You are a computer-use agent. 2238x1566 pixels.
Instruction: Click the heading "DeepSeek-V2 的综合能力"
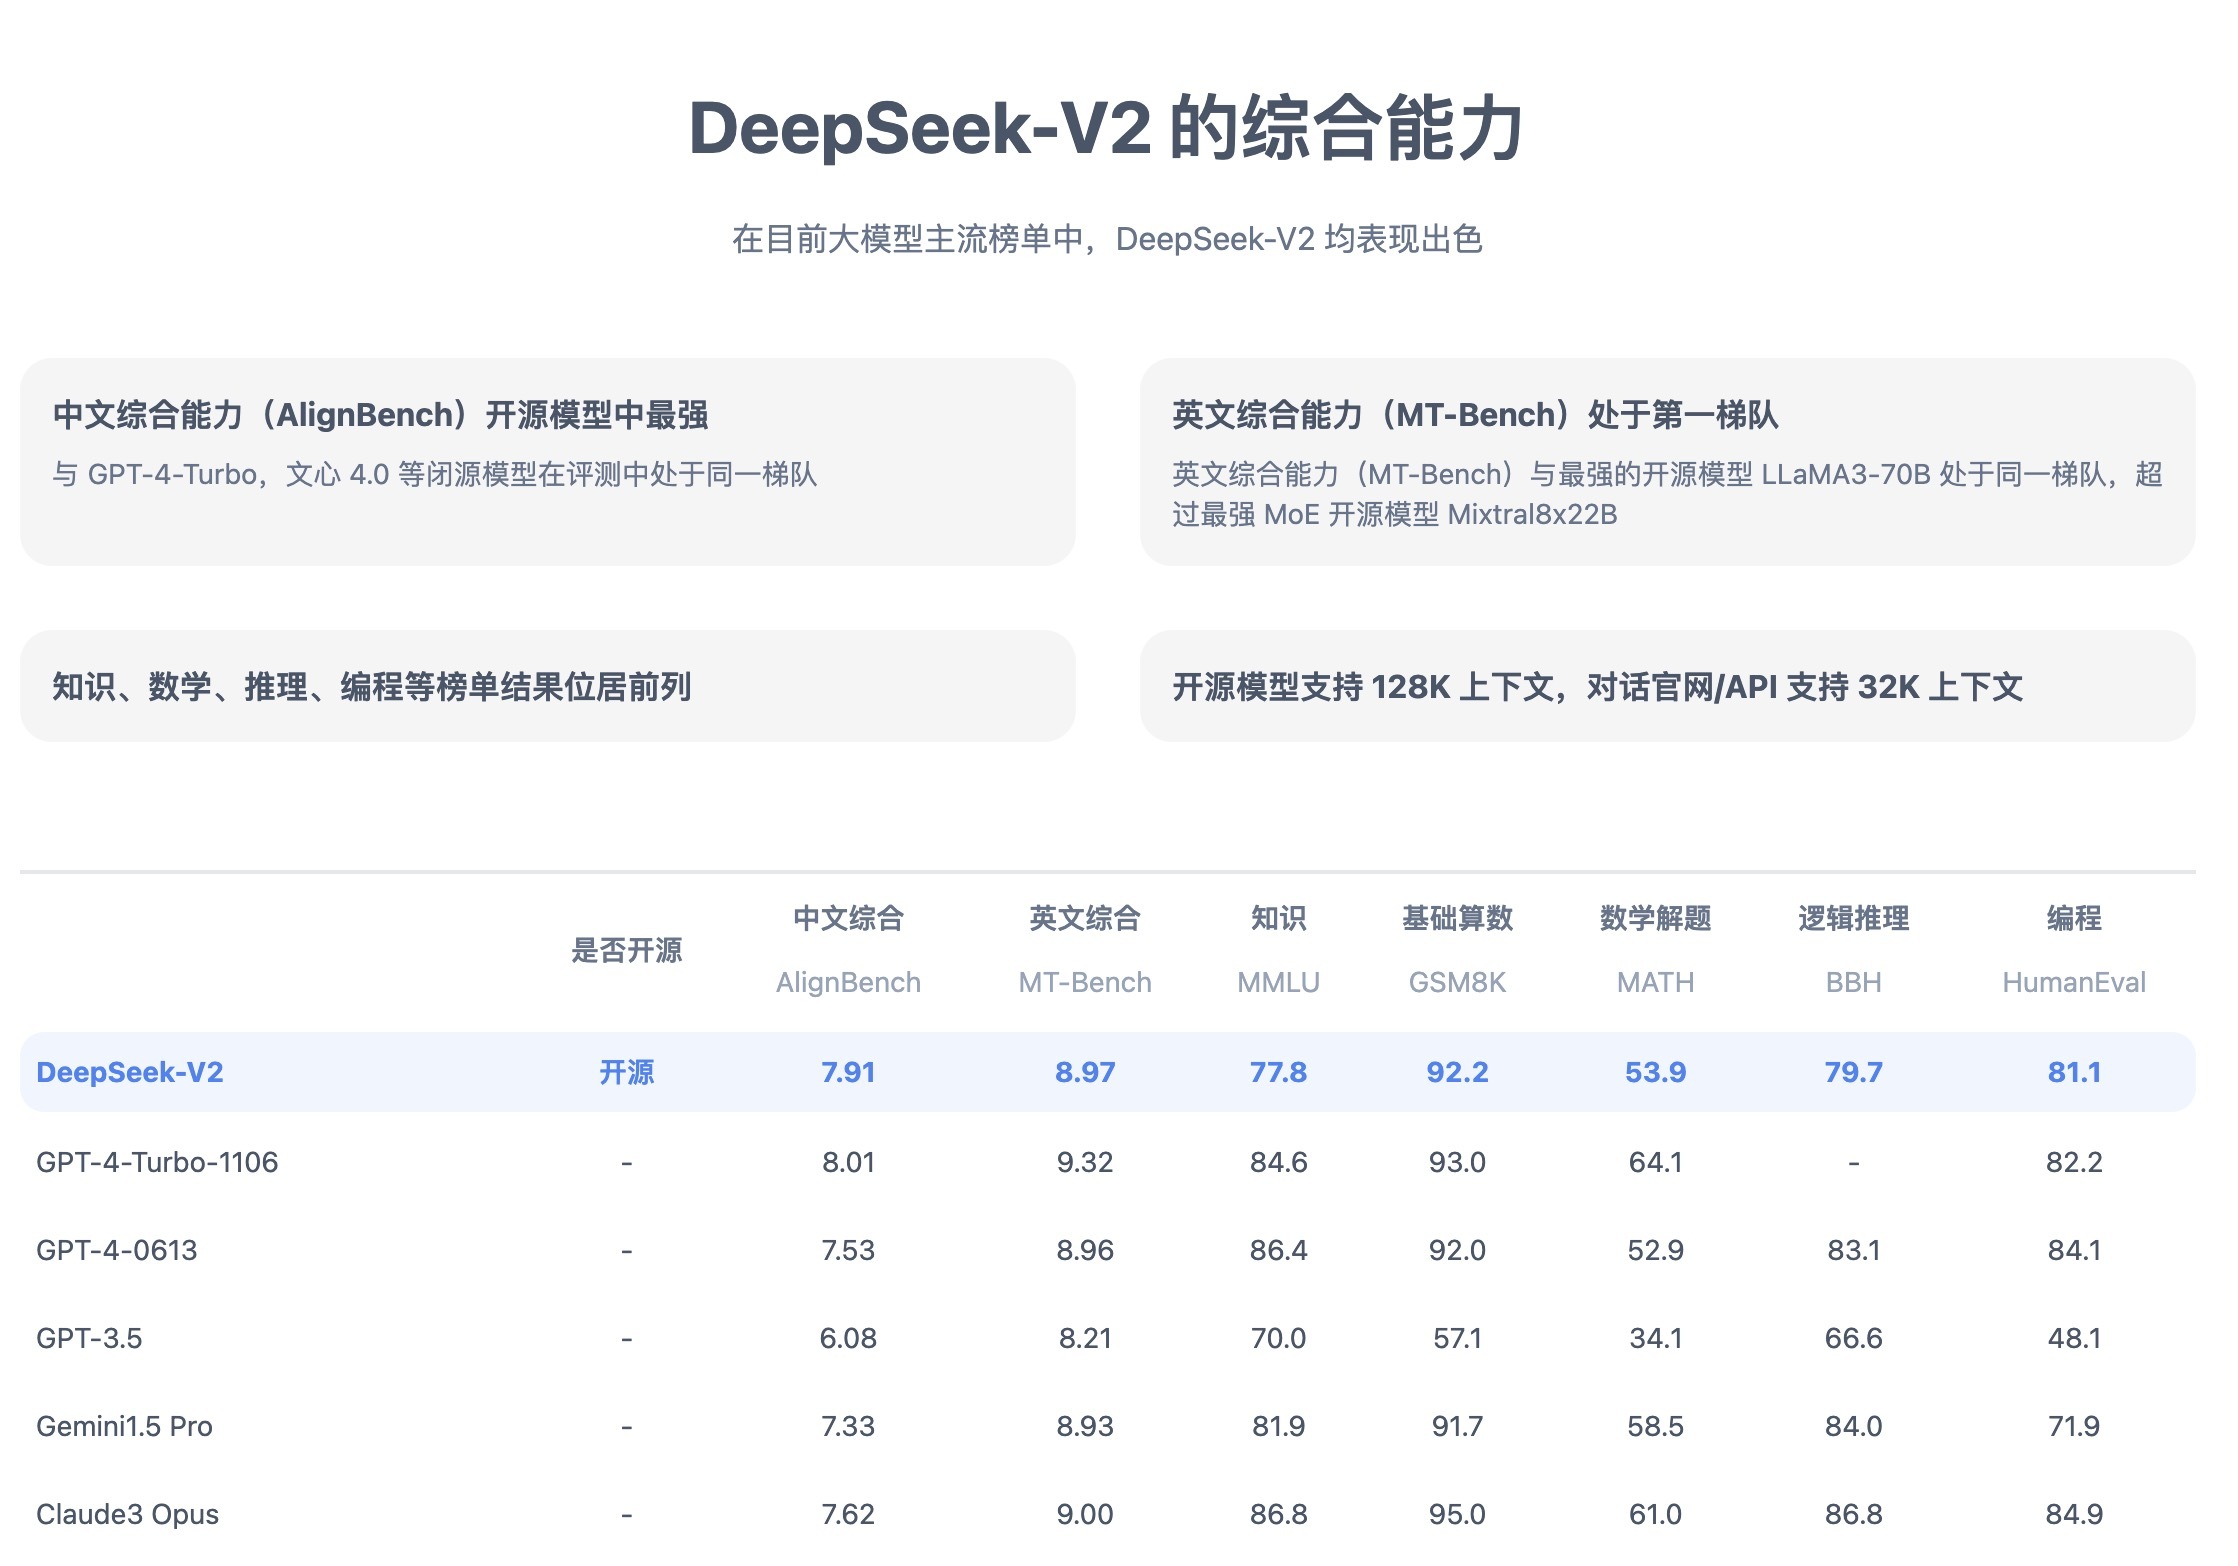coord(1107,128)
